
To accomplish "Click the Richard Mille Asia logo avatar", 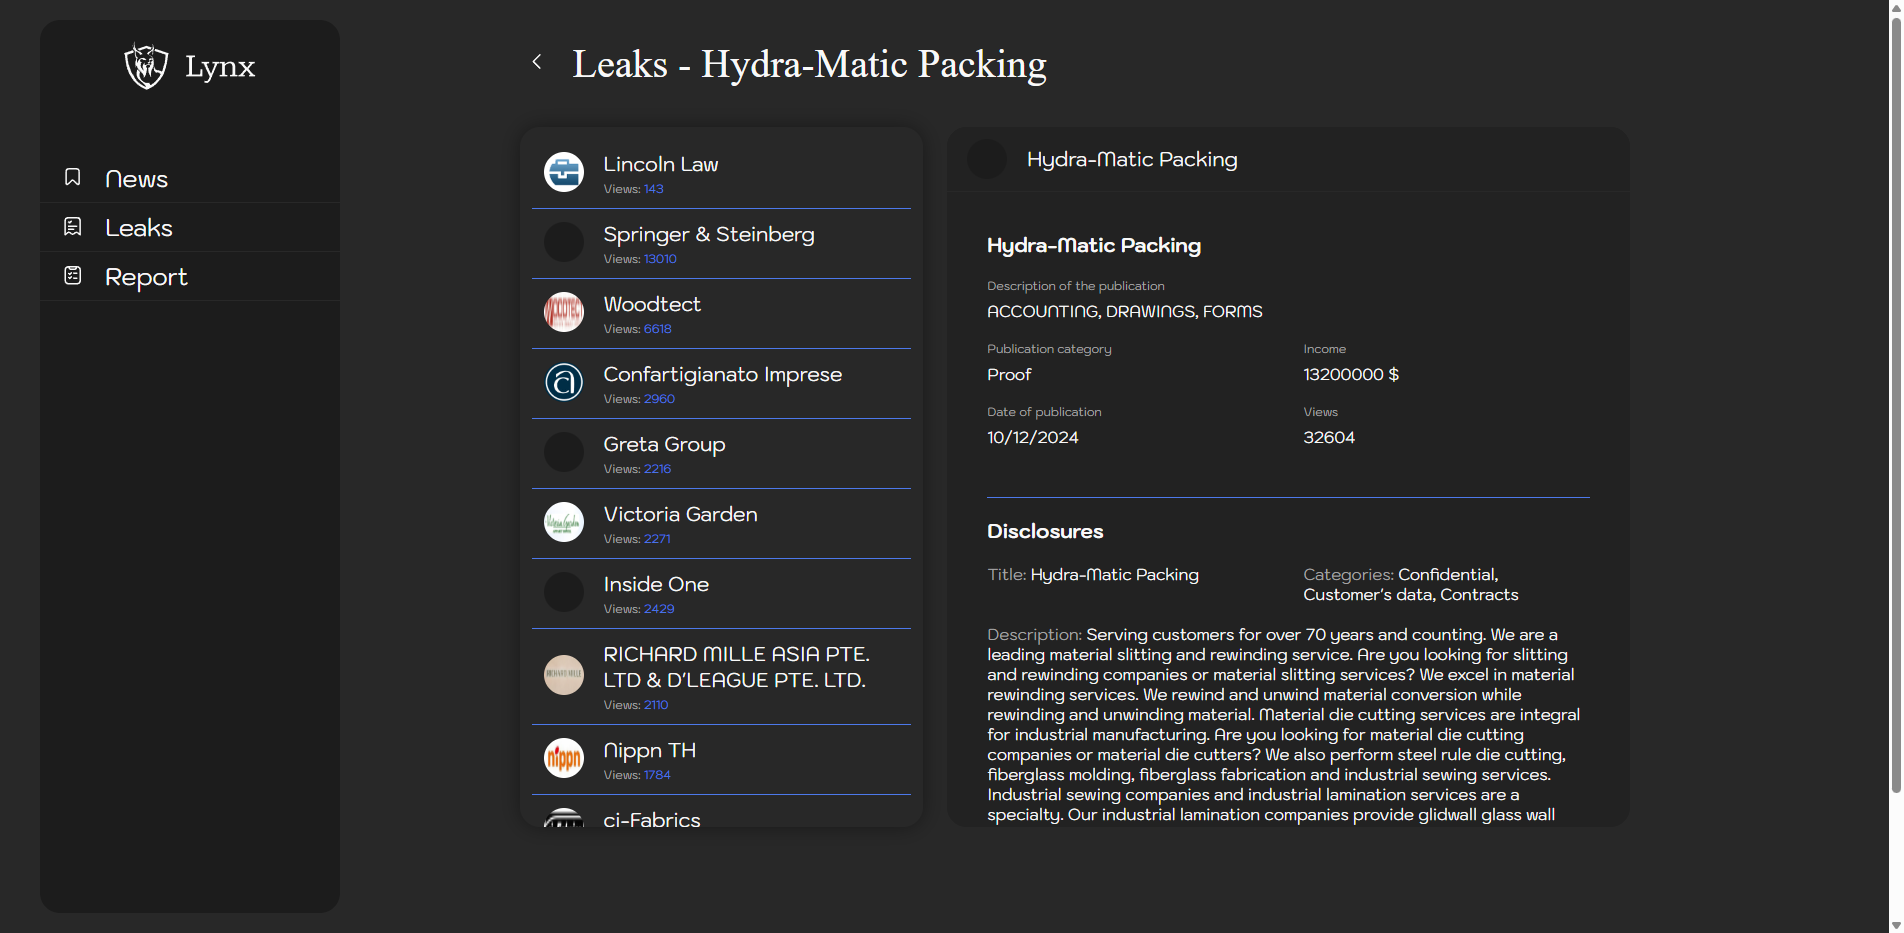I will click(x=564, y=675).
